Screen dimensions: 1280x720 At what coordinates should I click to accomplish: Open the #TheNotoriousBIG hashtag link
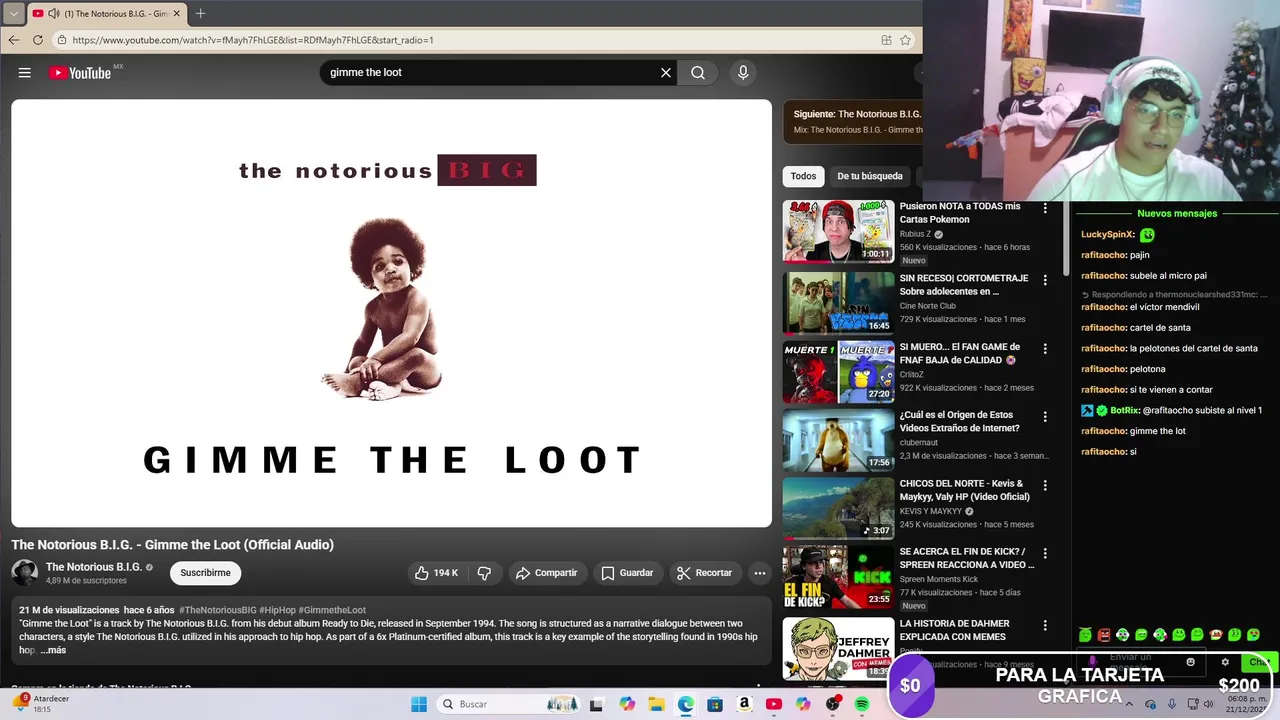pyautogui.click(x=218, y=610)
